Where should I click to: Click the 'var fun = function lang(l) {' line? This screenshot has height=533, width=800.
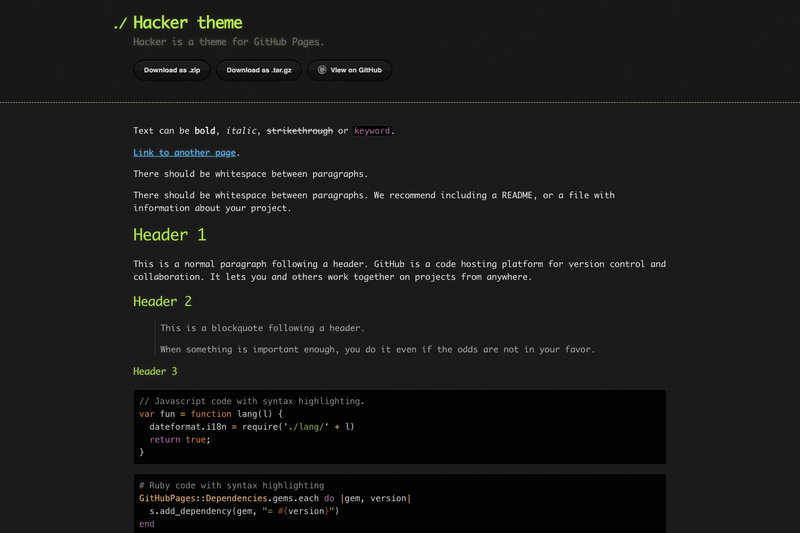pyautogui.click(x=211, y=414)
